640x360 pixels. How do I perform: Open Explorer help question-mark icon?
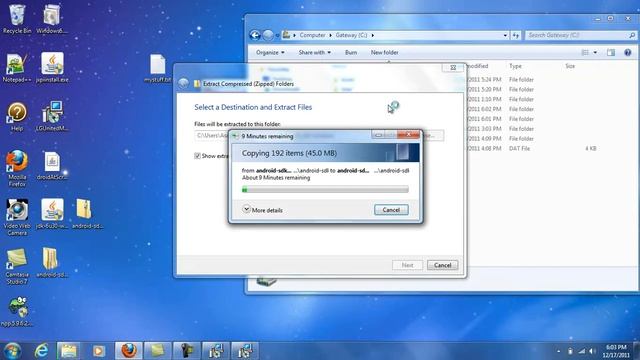coord(628,52)
